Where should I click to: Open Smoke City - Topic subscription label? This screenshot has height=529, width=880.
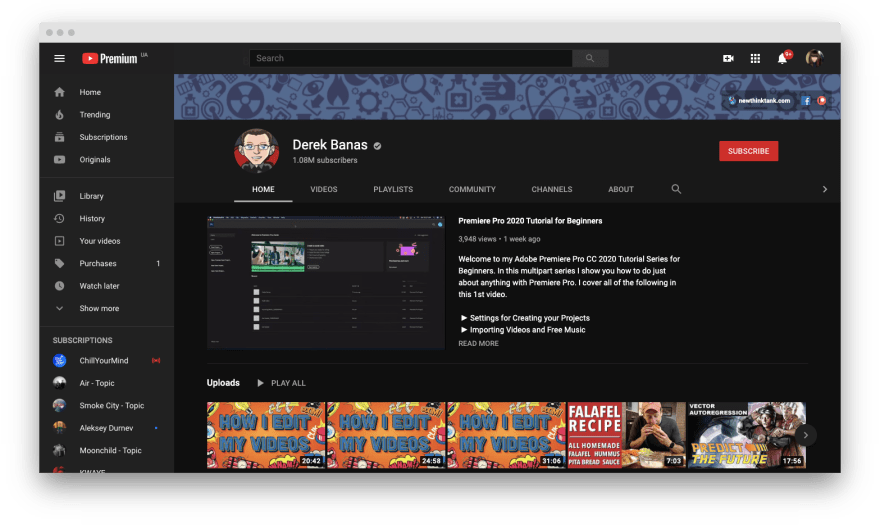(x=112, y=406)
